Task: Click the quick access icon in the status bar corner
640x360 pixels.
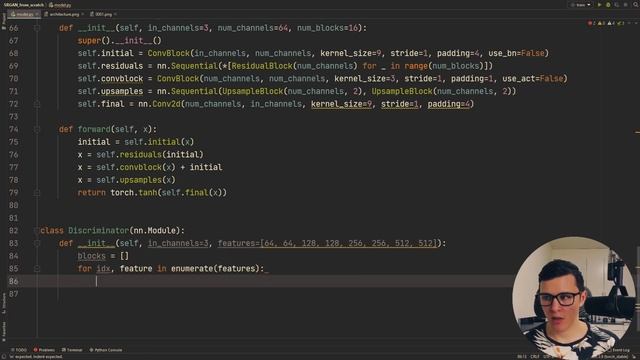Action: click(4, 357)
